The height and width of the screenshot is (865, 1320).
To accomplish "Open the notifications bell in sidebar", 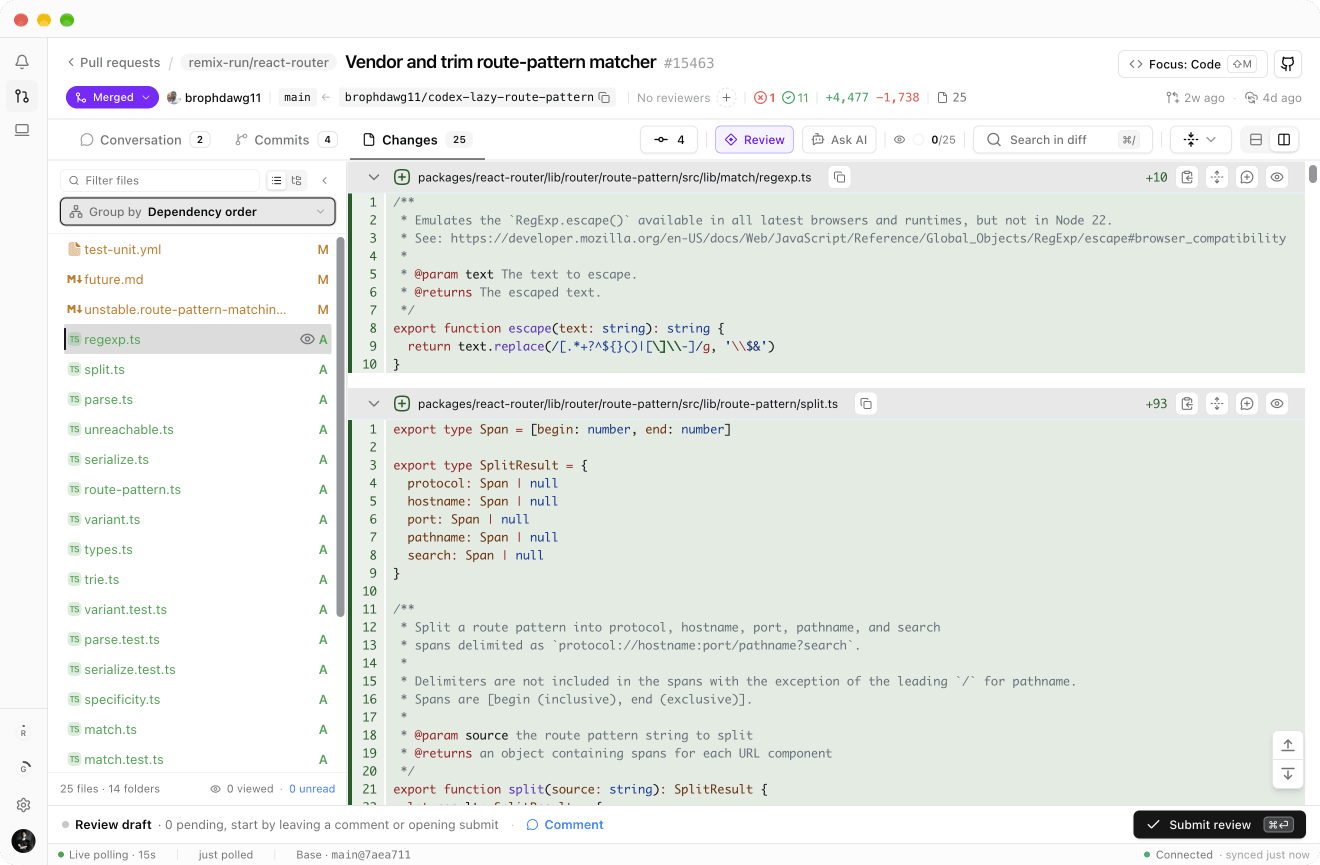I will [22, 62].
